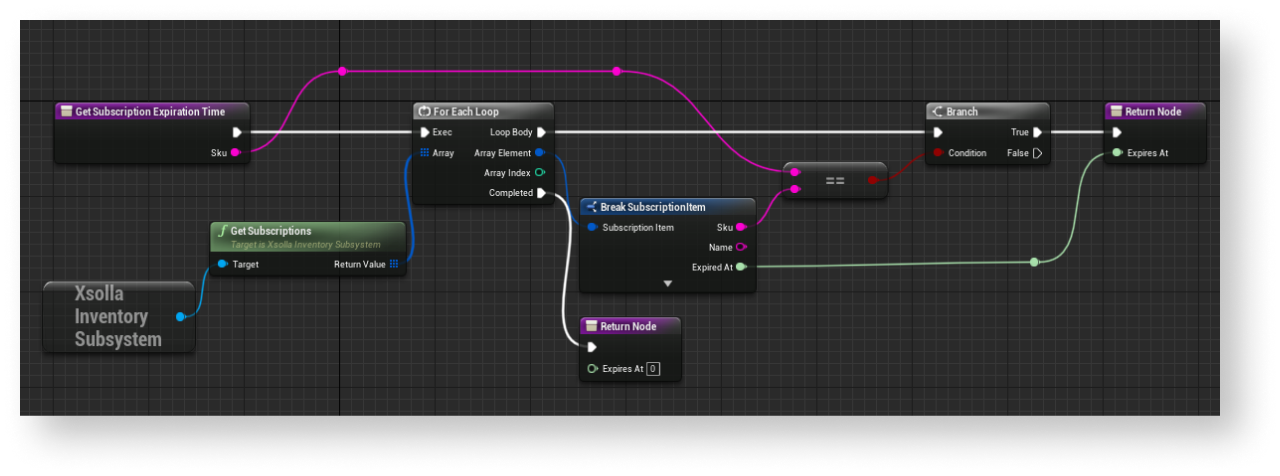This screenshot has height=476, width=1280.
Task: Click the Expires At input field with value 0
Action: pos(652,369)
